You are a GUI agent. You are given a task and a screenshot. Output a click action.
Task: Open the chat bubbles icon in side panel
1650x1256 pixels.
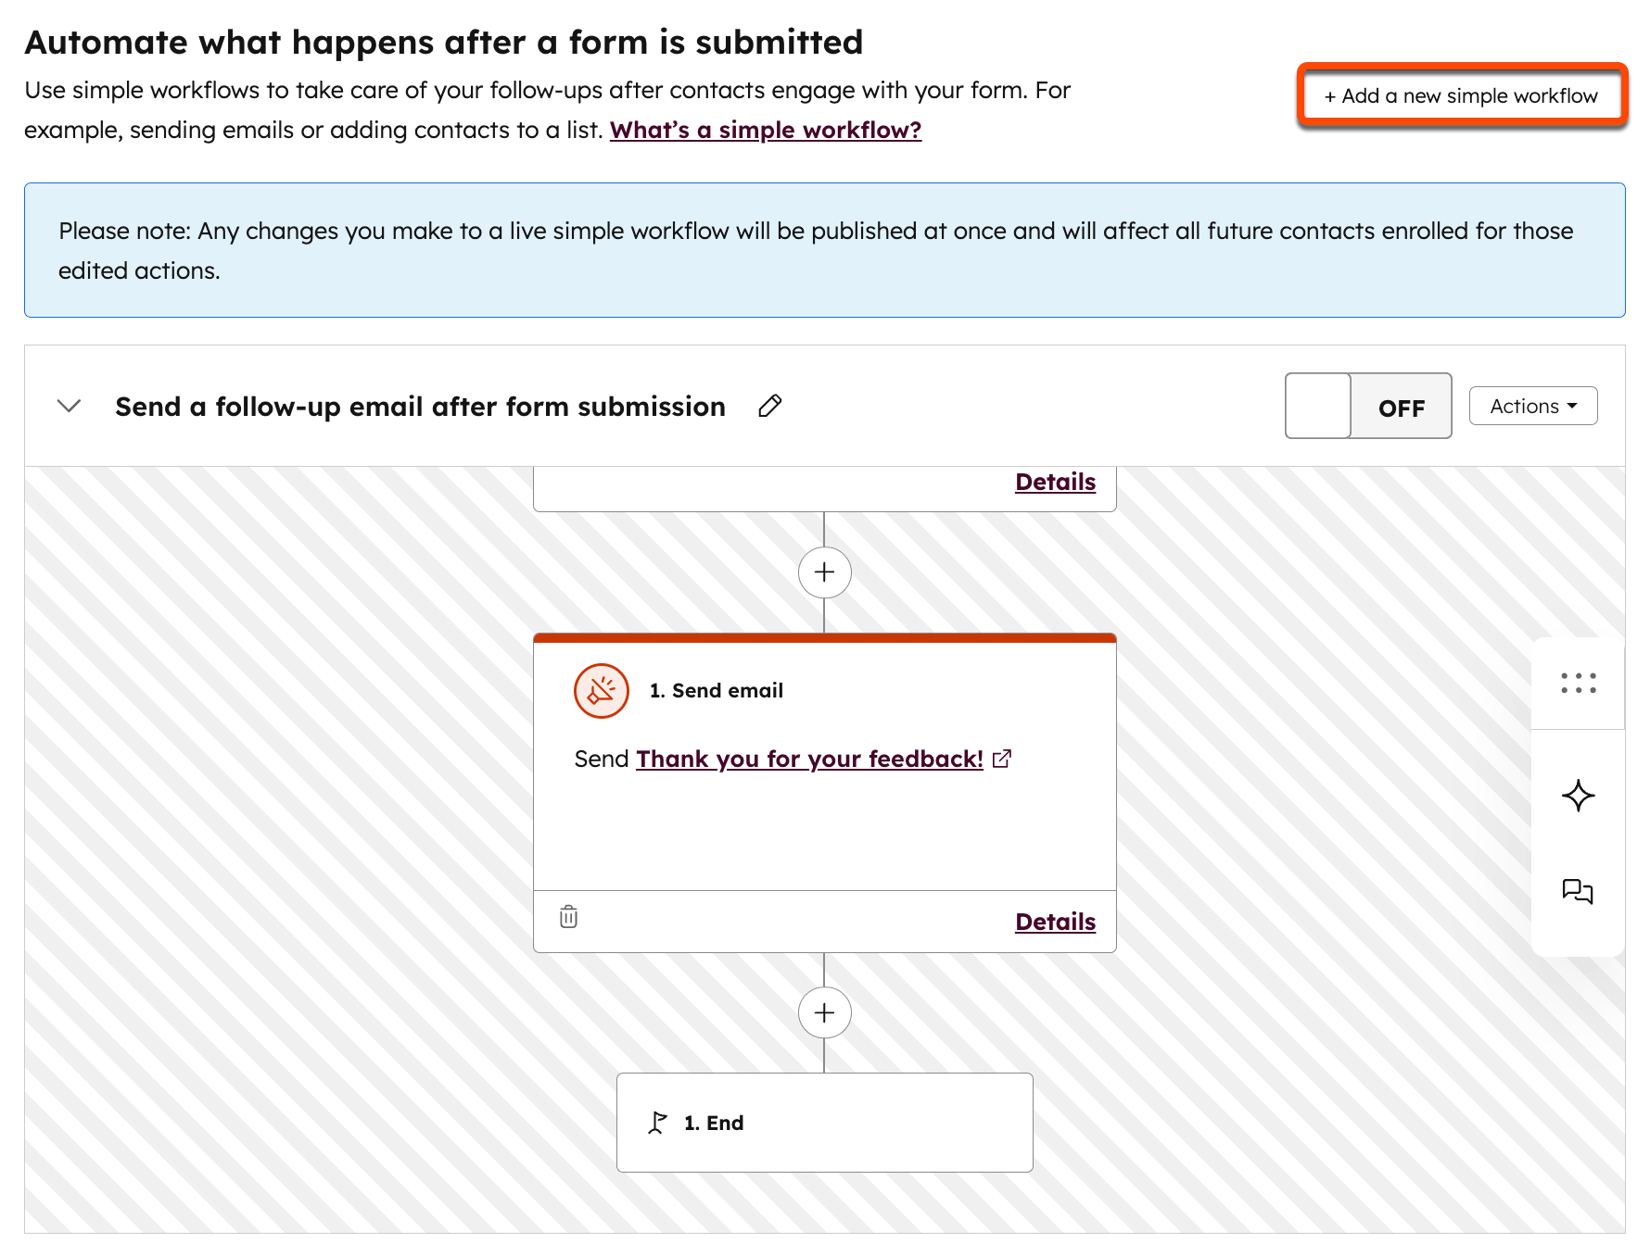point(1578,891)
